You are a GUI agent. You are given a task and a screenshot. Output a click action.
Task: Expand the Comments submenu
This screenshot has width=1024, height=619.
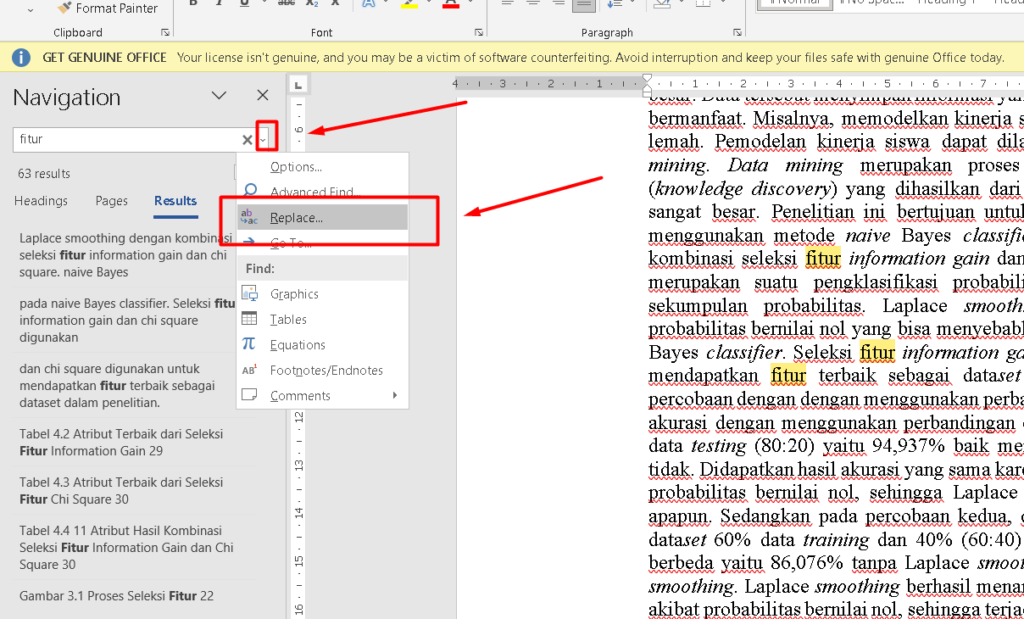point(395,396)
